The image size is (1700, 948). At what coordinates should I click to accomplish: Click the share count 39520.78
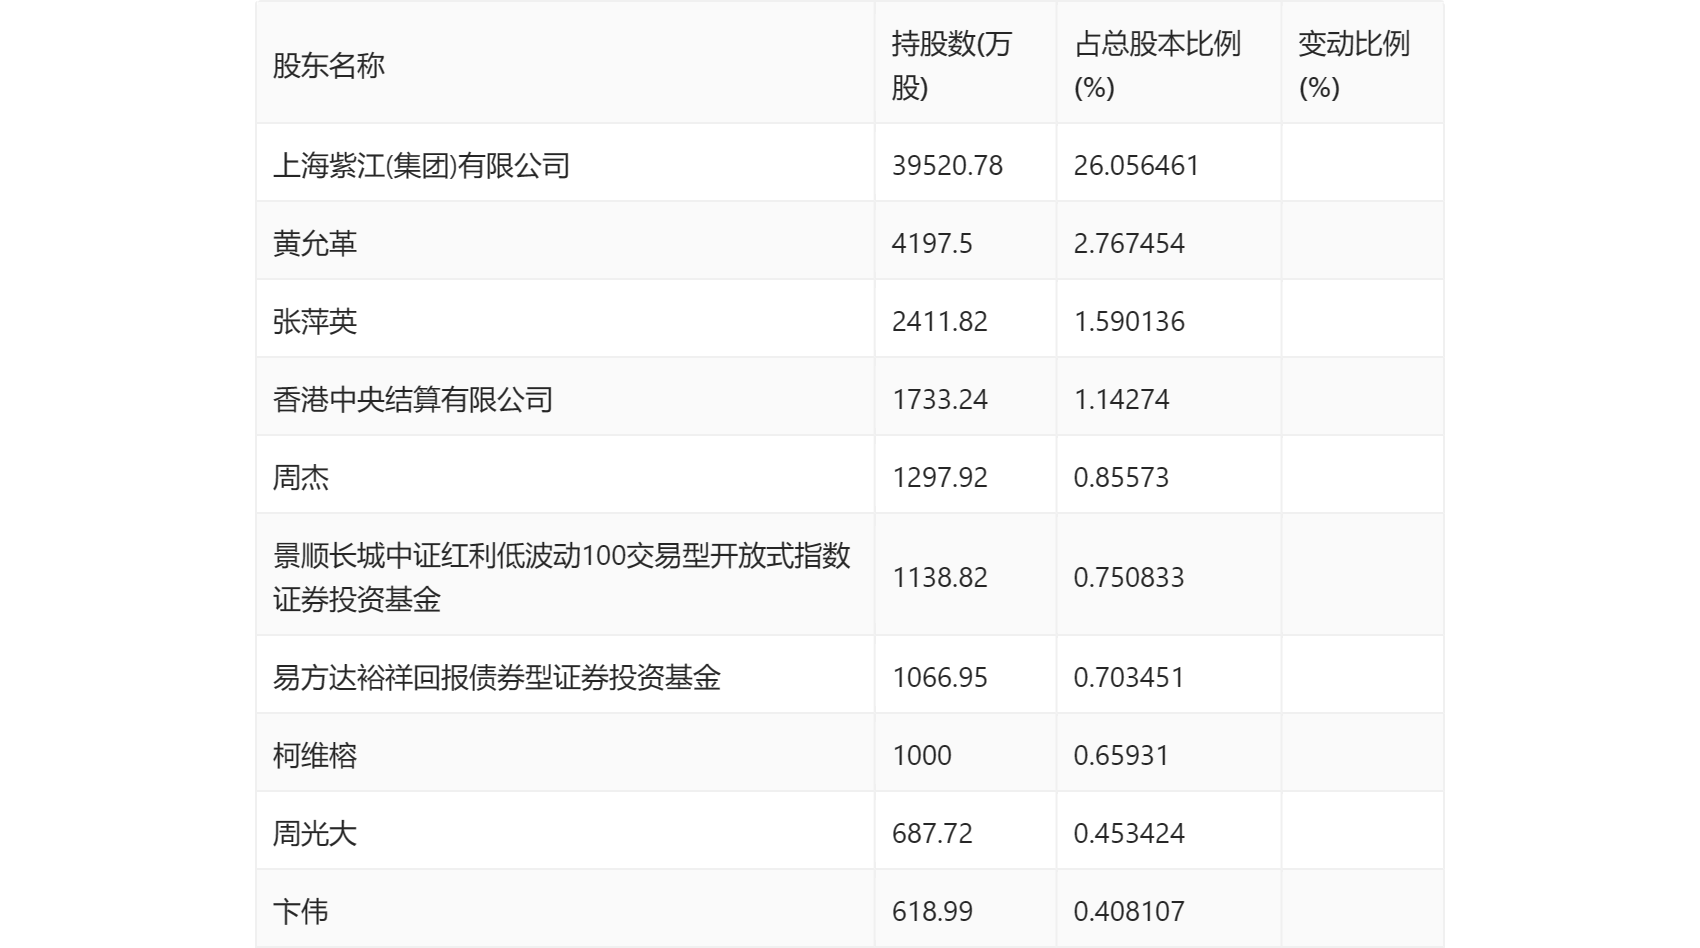coord(947,165)
